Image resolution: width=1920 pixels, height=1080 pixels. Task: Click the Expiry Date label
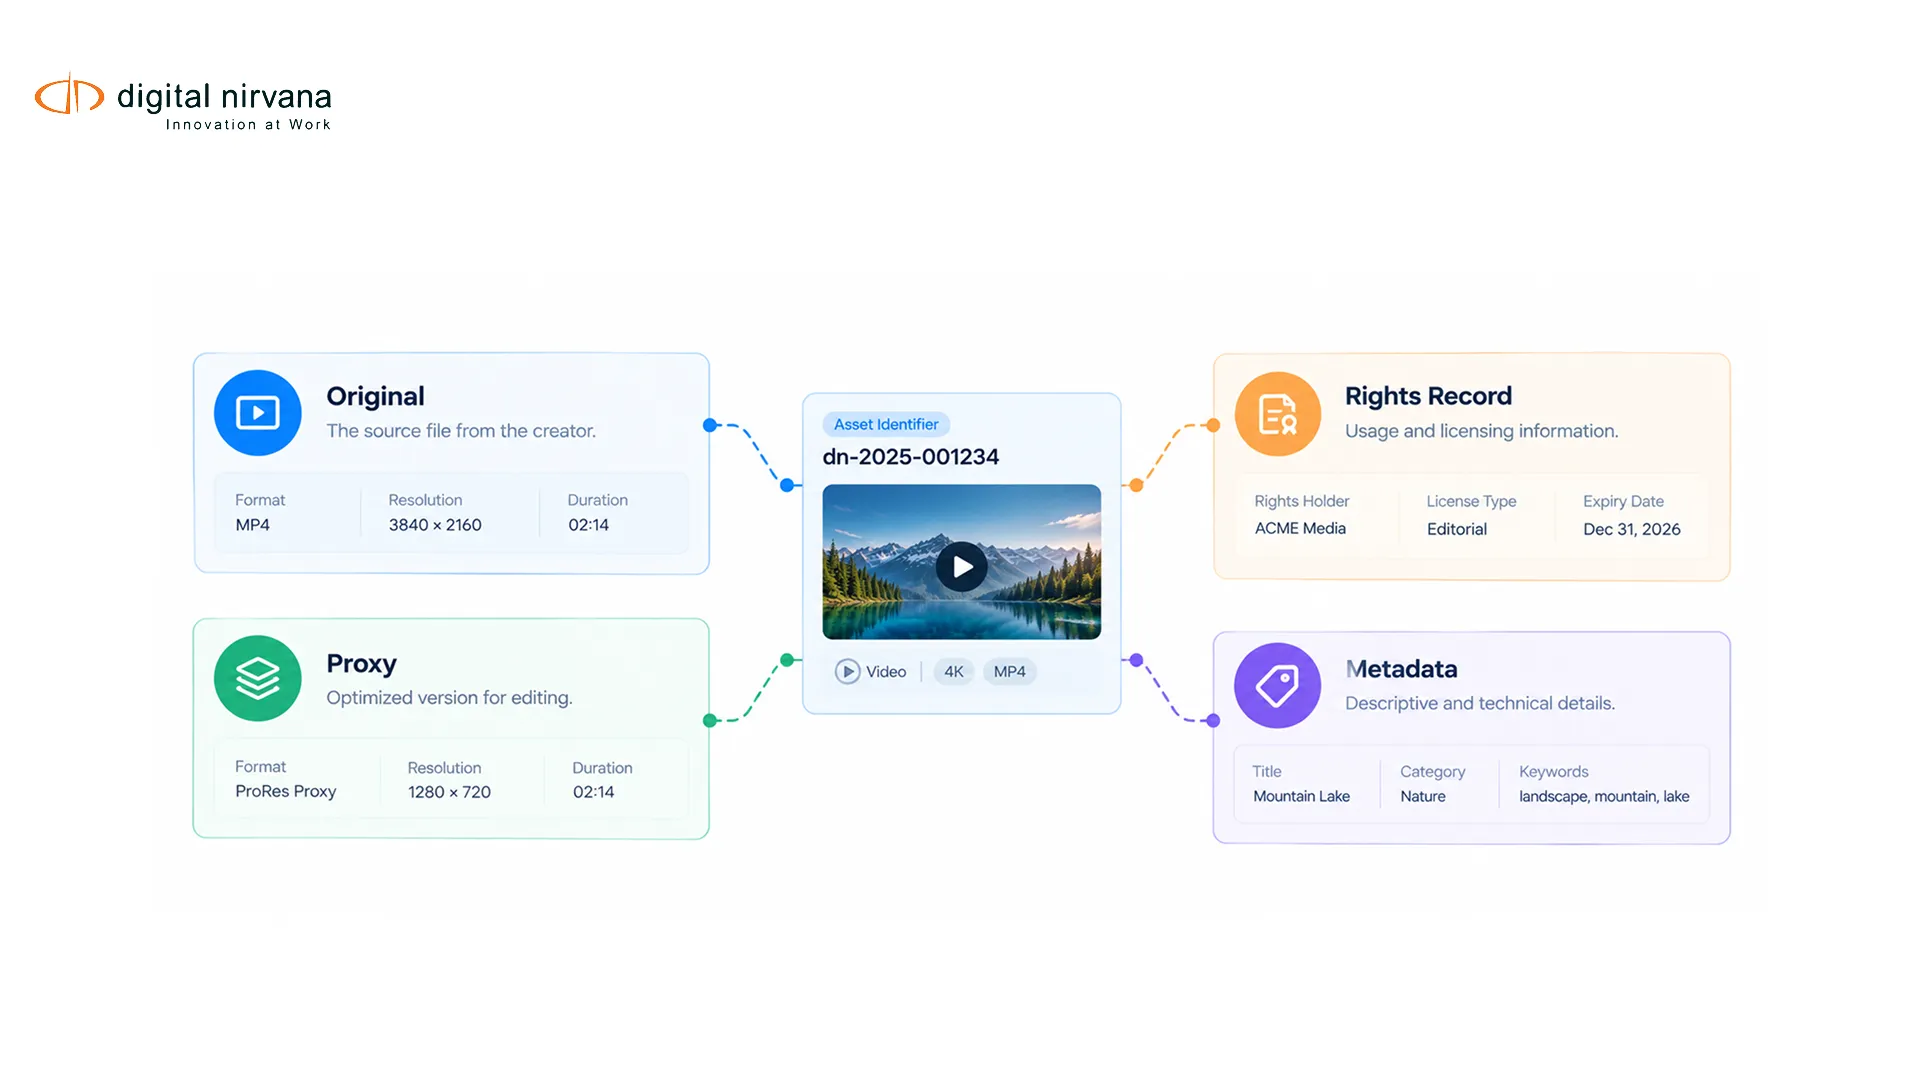point(1623,501)
